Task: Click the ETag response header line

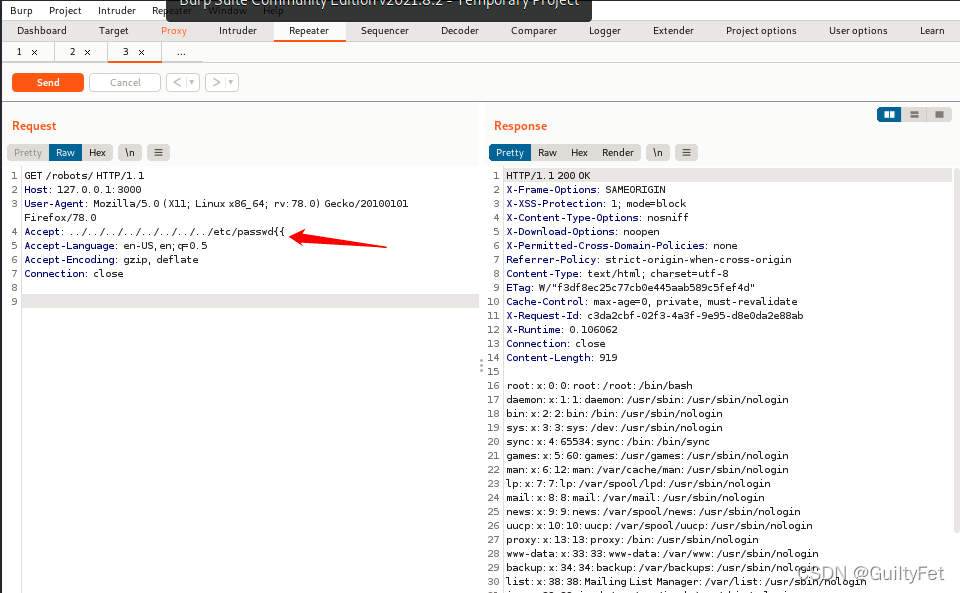Action: pyautogui.click(x=631, y=287)
